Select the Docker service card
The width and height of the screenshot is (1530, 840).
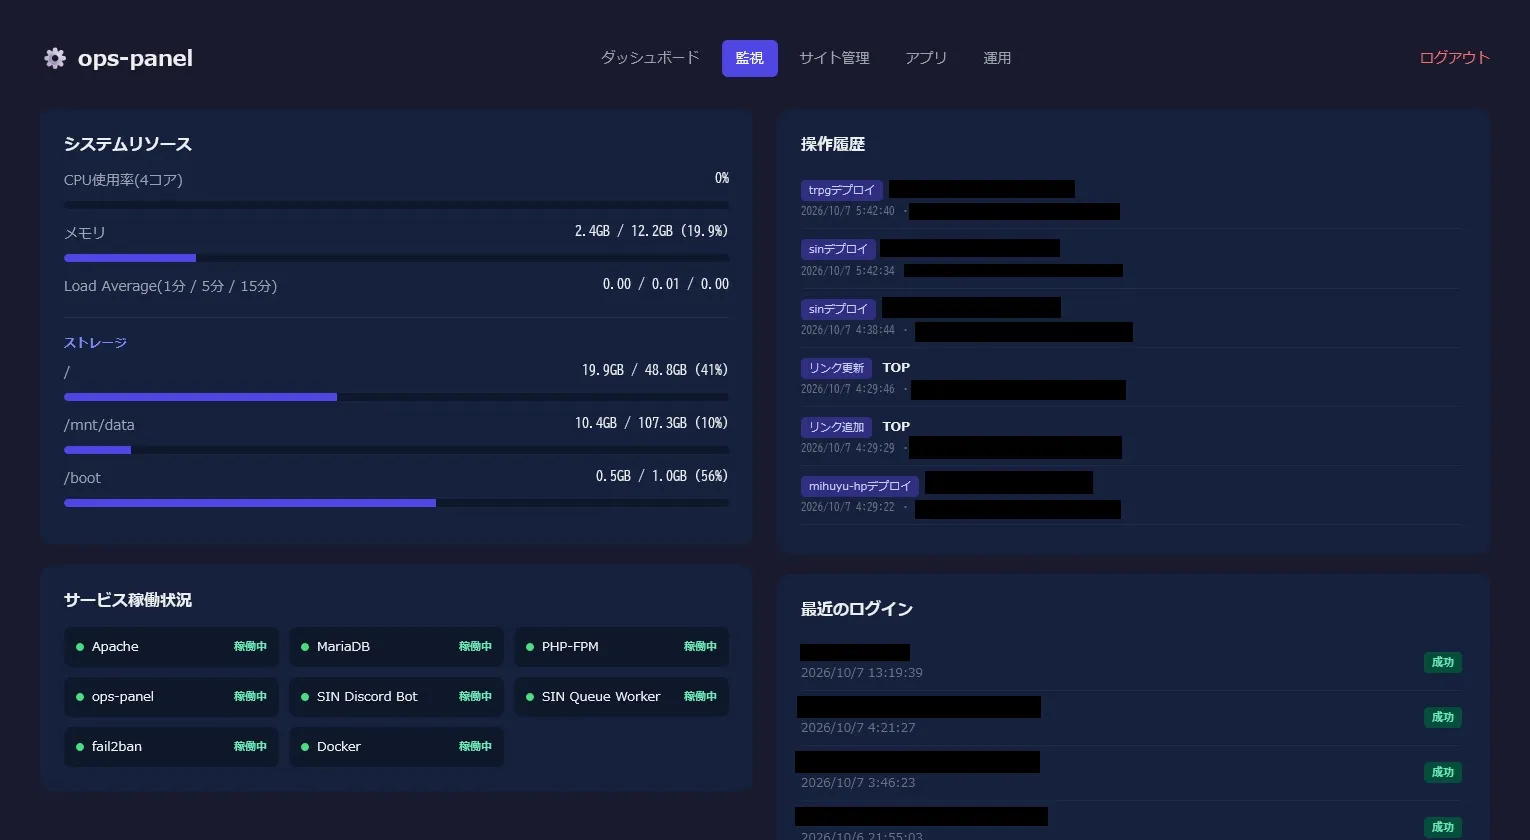coord(396,747)
